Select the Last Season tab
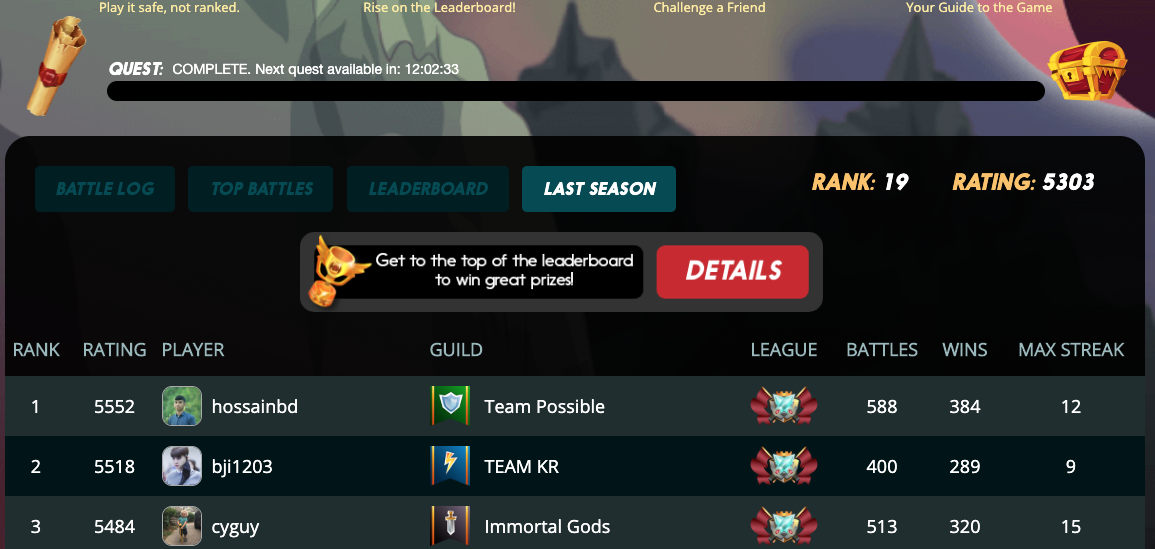This screenshot has width=1155, height=549. pos(599,189)
